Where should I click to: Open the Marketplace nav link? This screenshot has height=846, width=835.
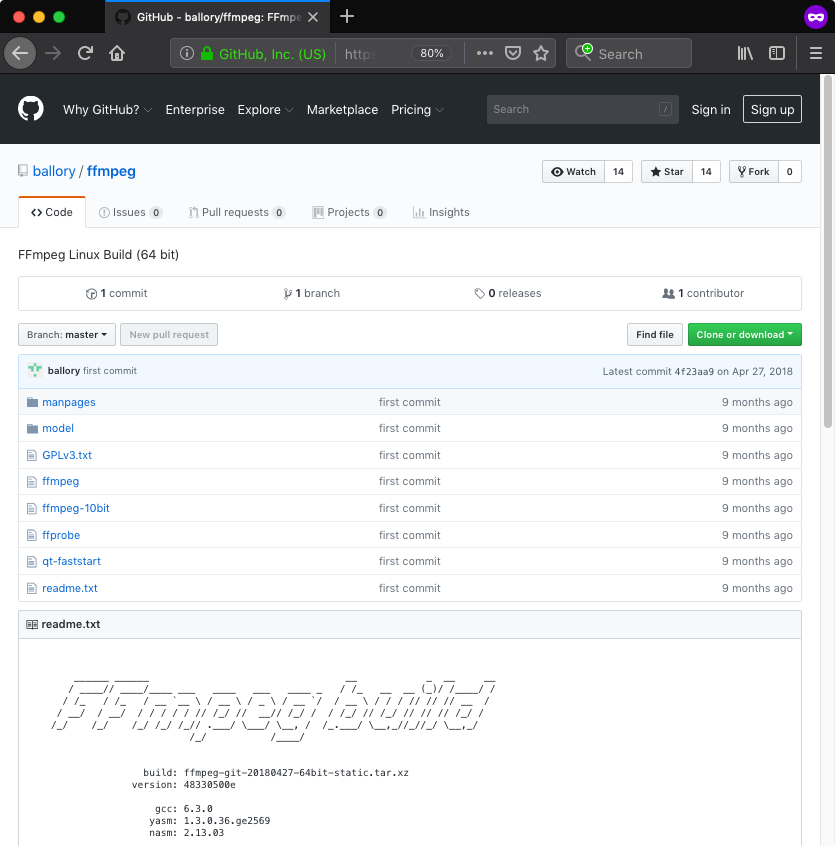tap(343, 110)
